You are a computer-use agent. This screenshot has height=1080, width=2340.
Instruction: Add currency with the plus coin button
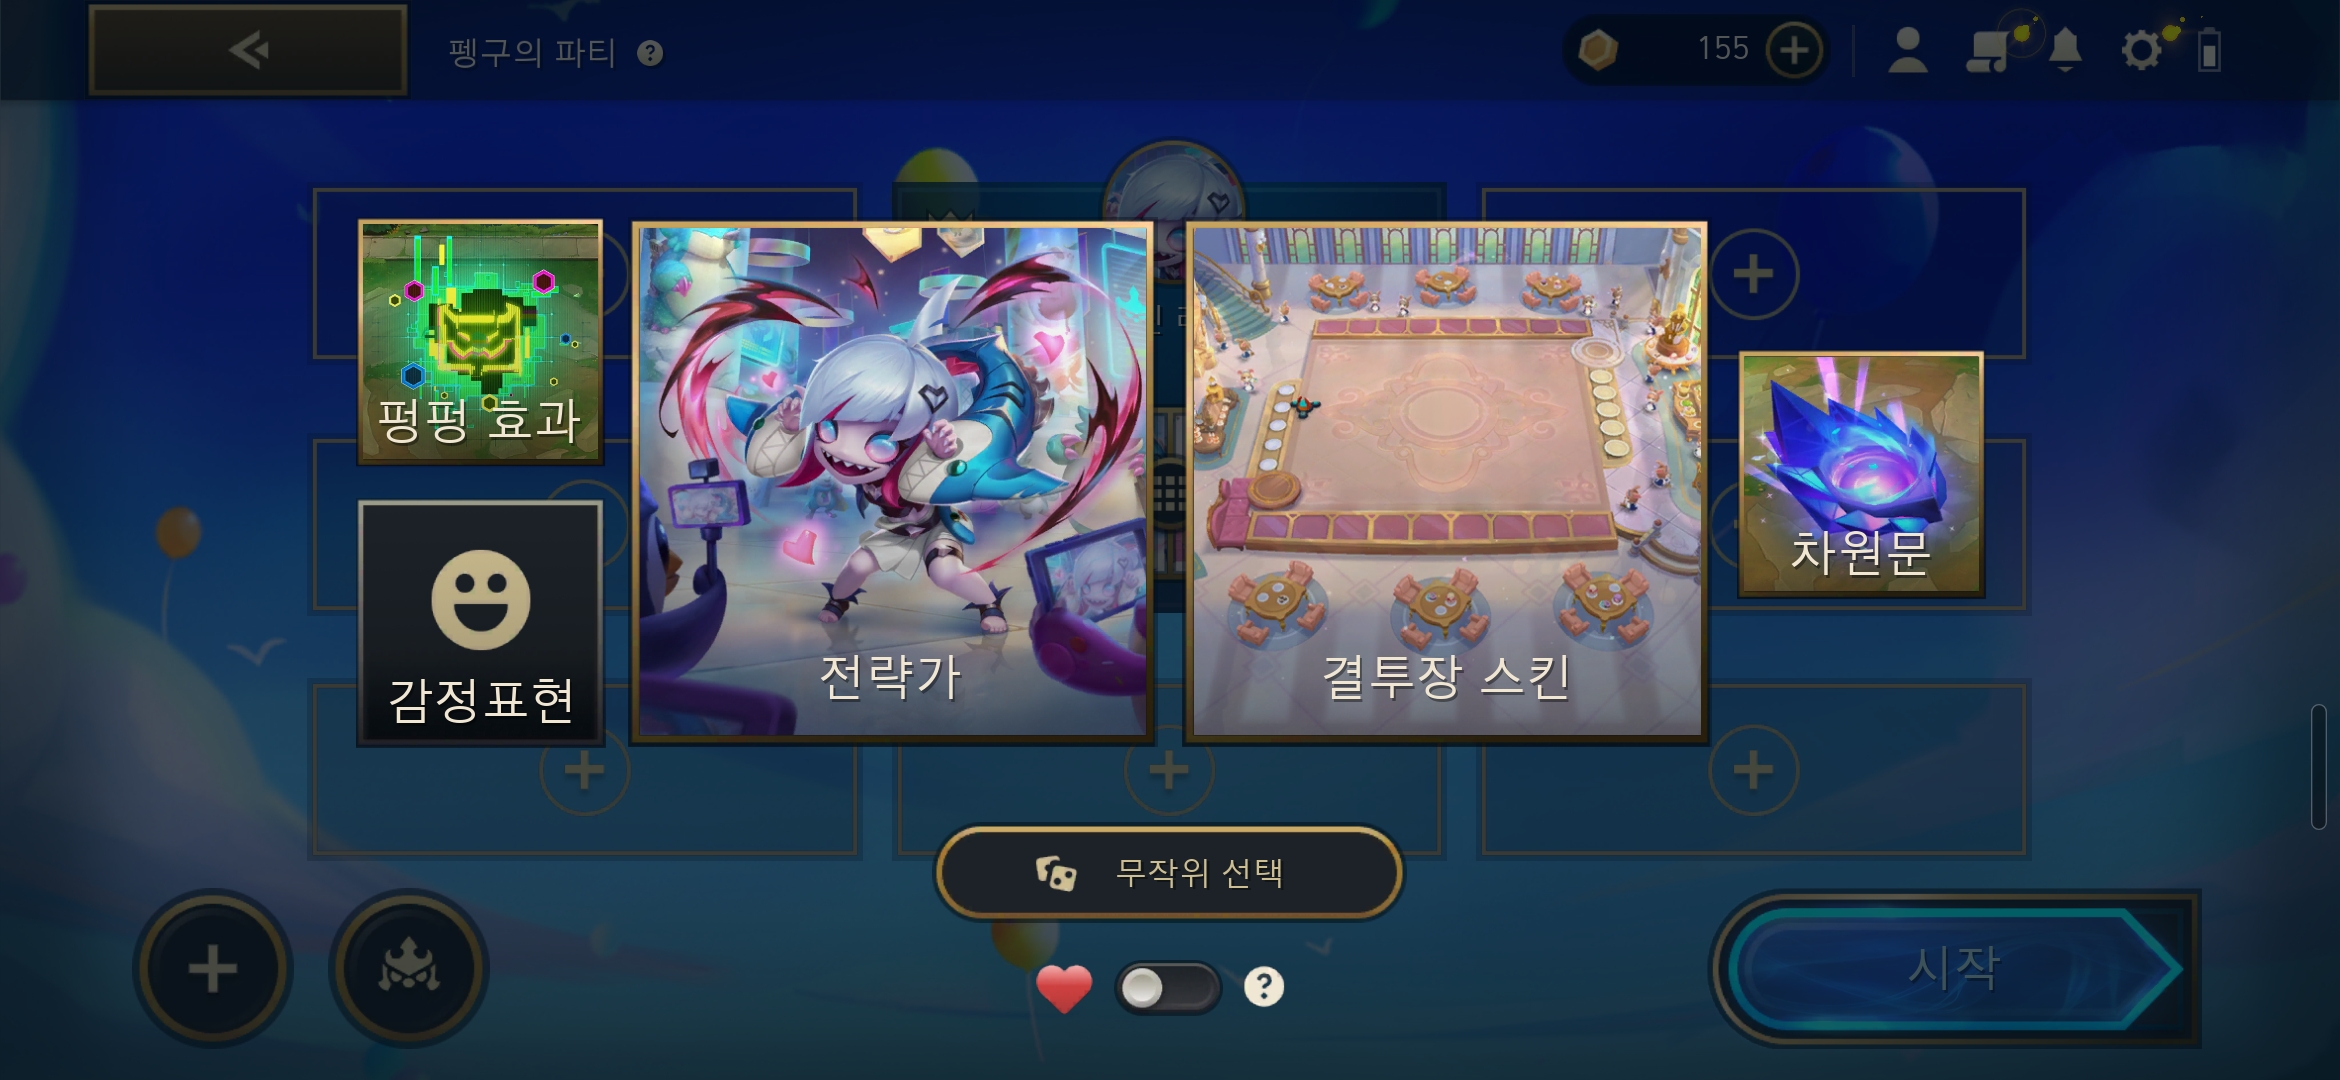pos(1794,50)
